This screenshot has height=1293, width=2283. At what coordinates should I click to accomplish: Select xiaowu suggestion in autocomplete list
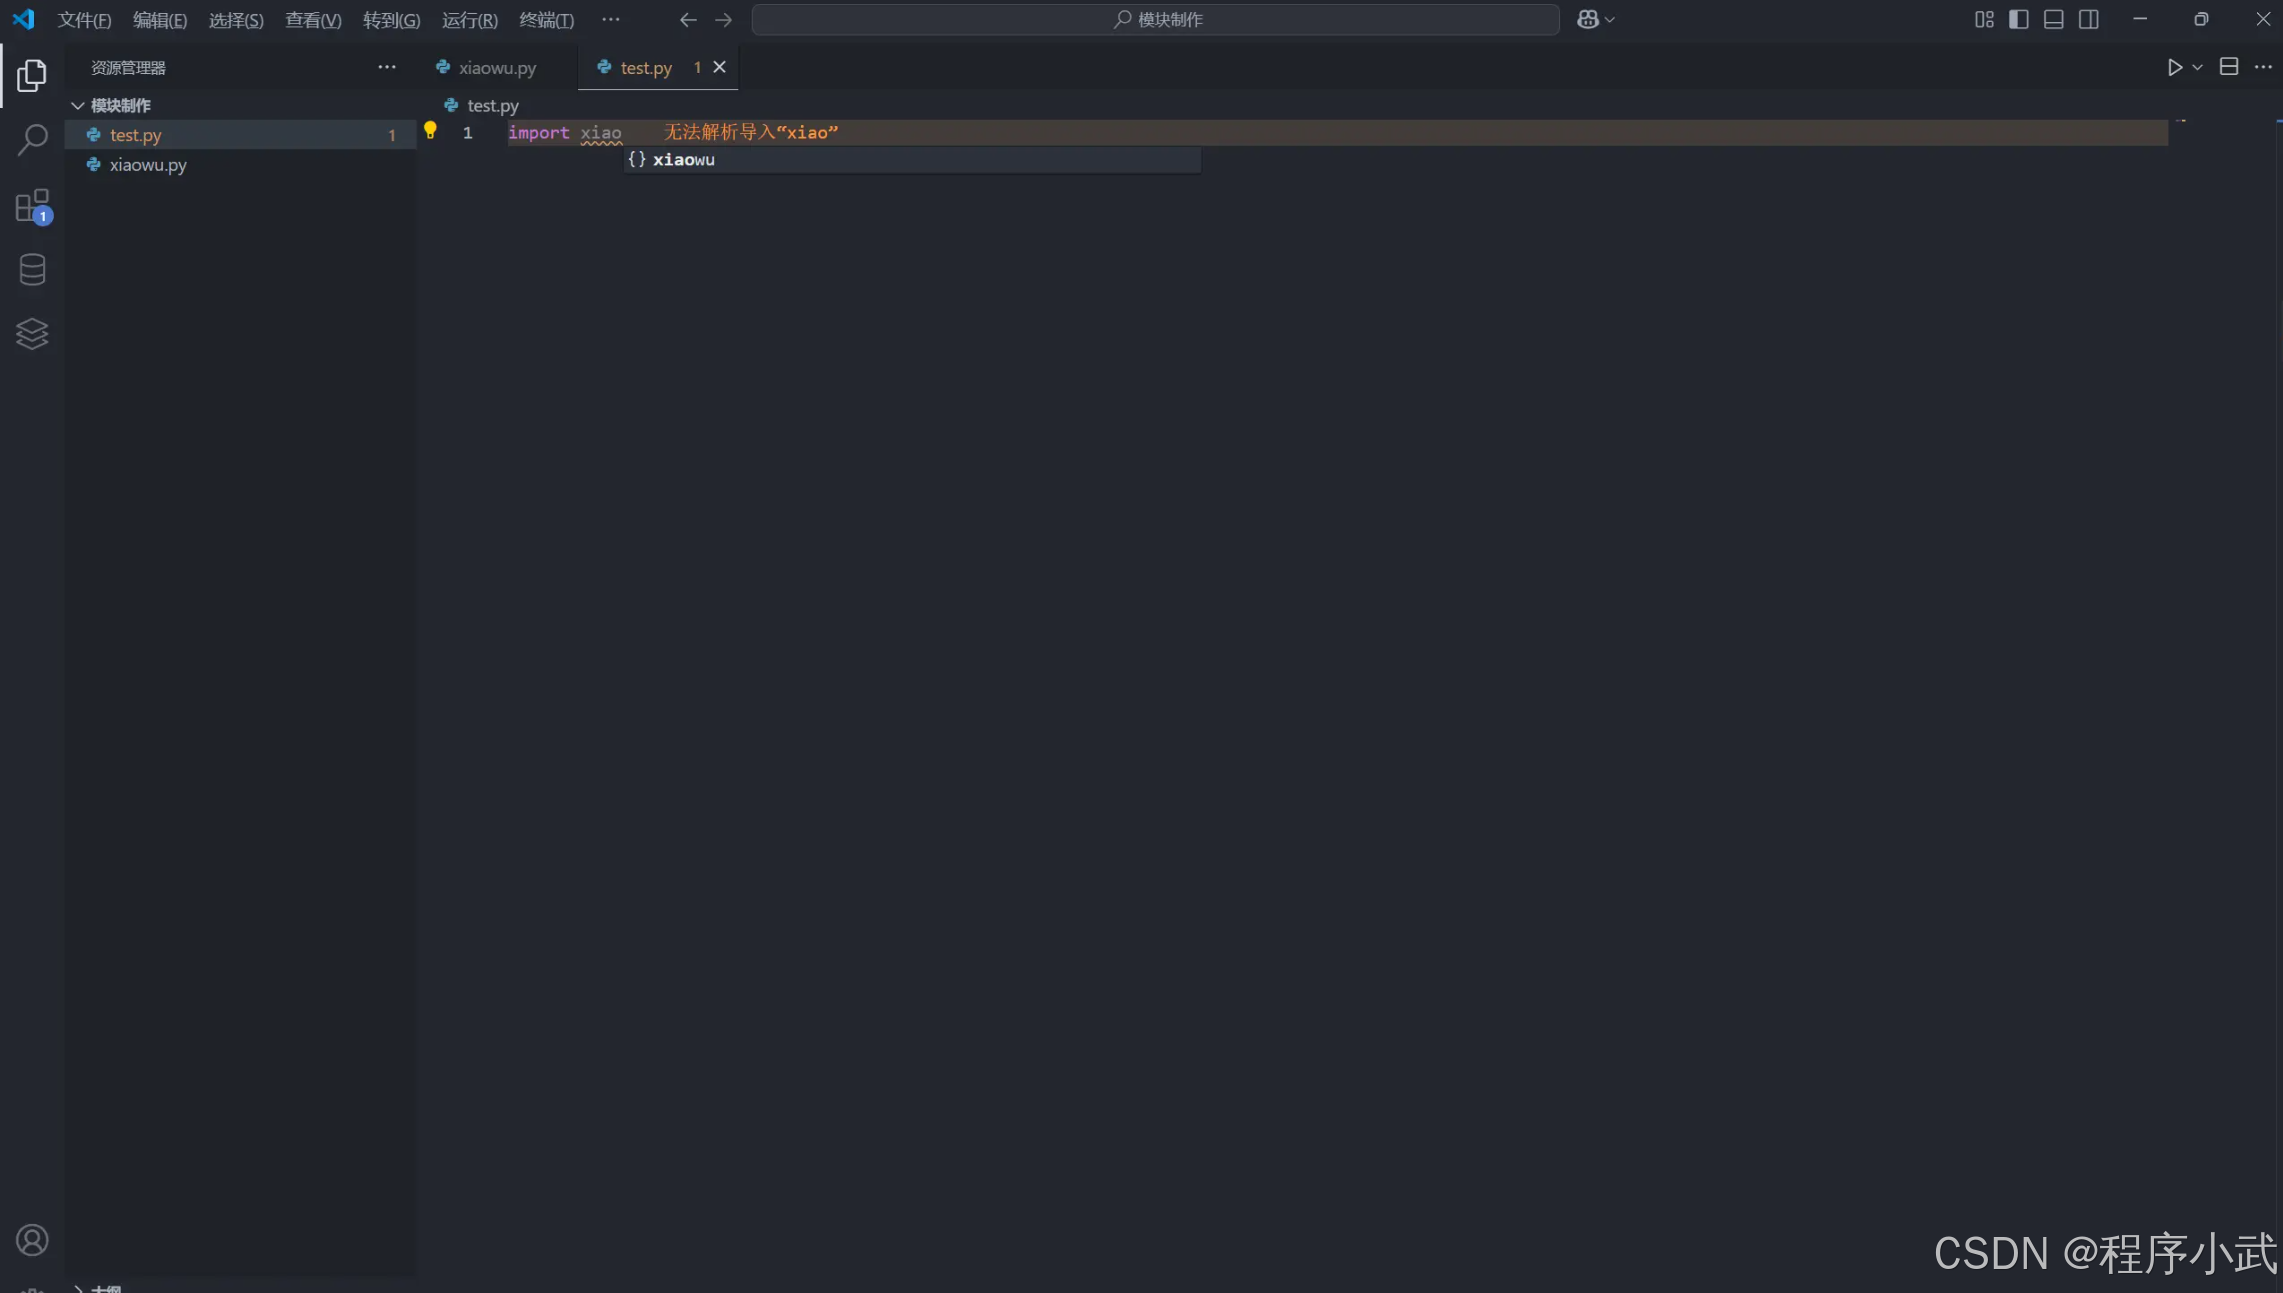click(684, 160)
